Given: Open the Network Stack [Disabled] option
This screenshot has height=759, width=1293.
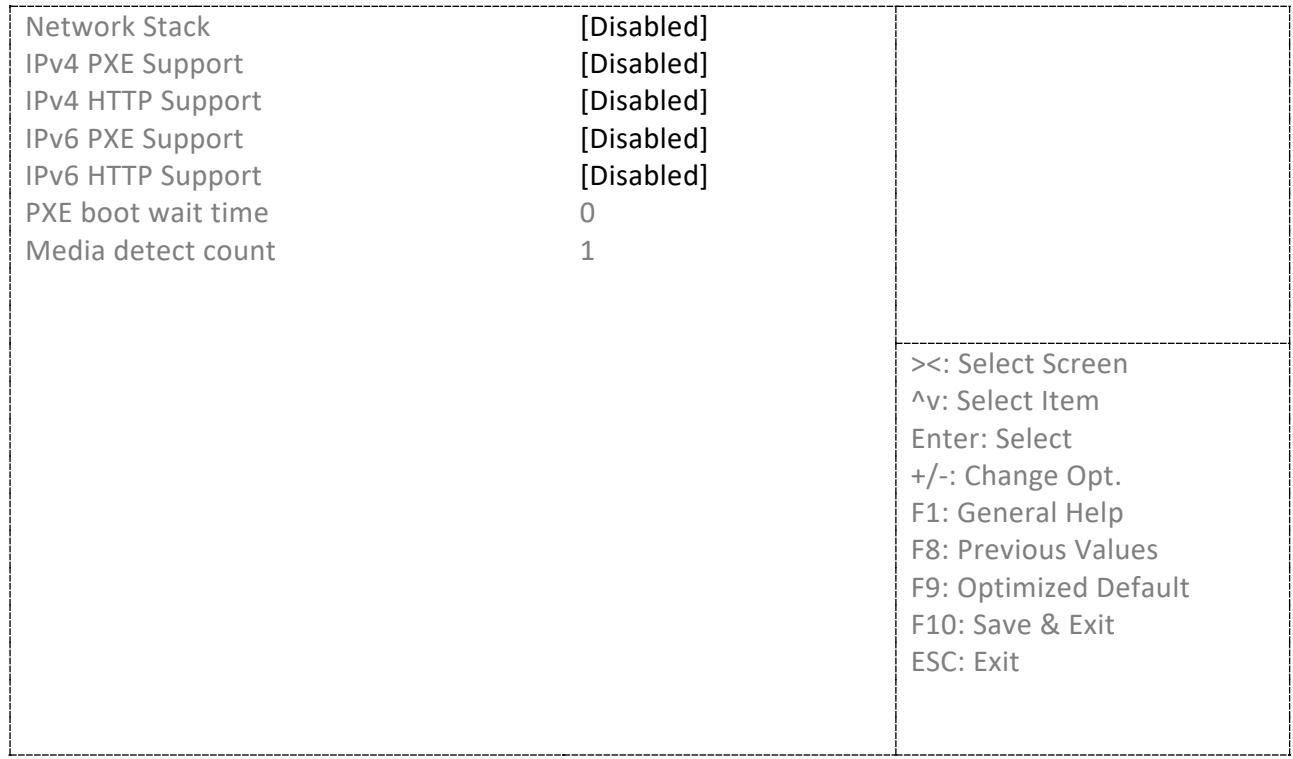Looking at the screenshot, I should (x=644, y=26).
